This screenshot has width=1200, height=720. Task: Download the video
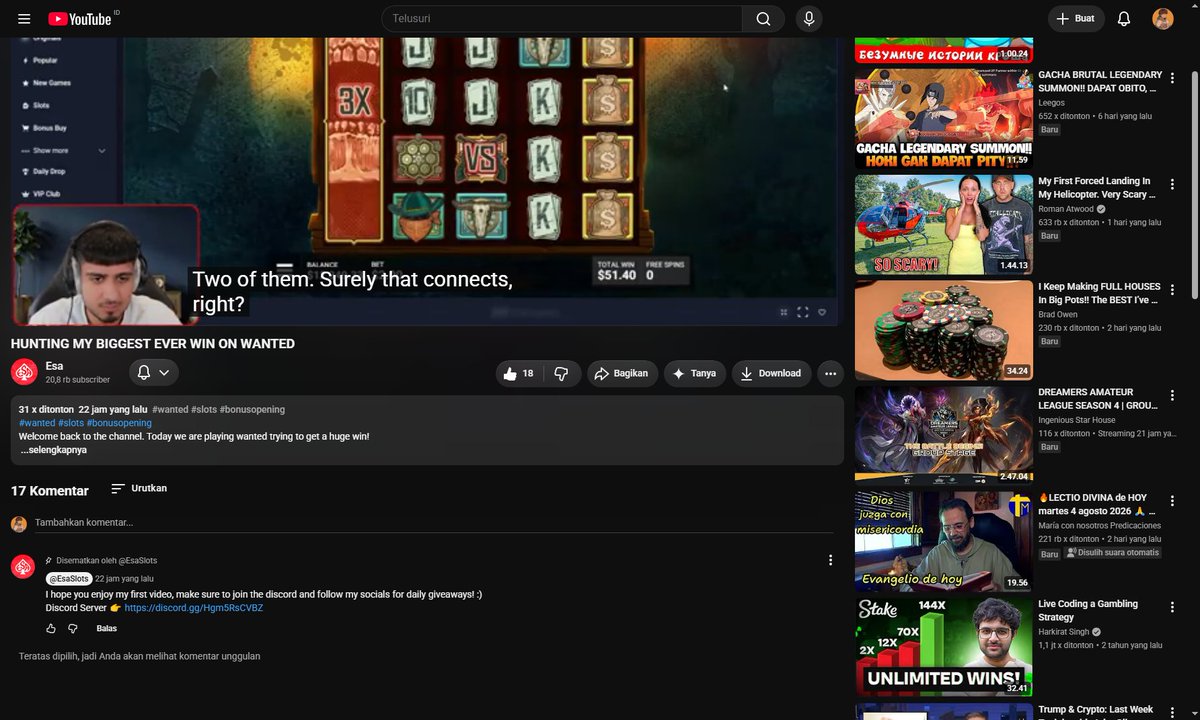coord(771,373)
